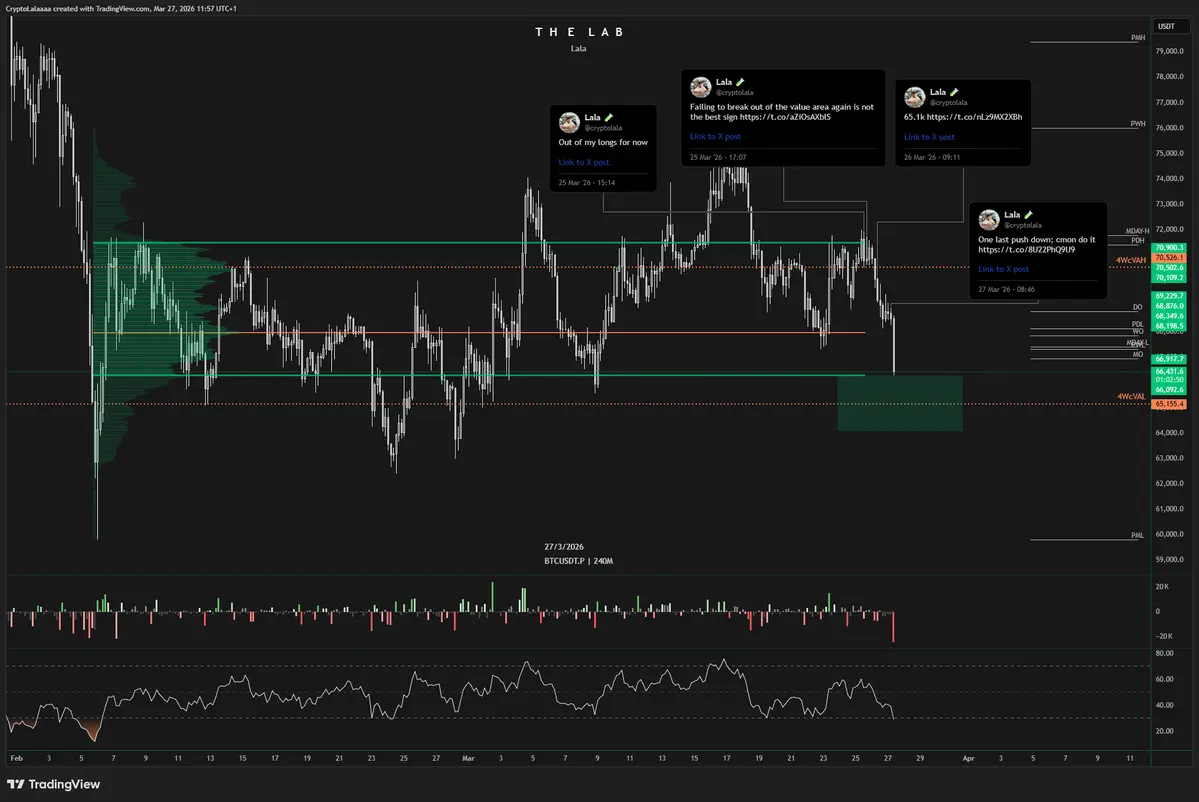Click the 'Out of my longs for now' post text
This screenshot has height=802, width=1199.
[603, 142]
